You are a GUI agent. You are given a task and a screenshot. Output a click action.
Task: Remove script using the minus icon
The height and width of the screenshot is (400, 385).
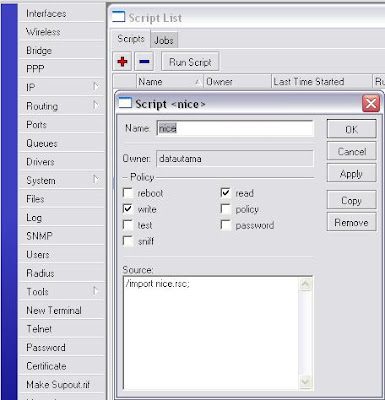point(144,61)
